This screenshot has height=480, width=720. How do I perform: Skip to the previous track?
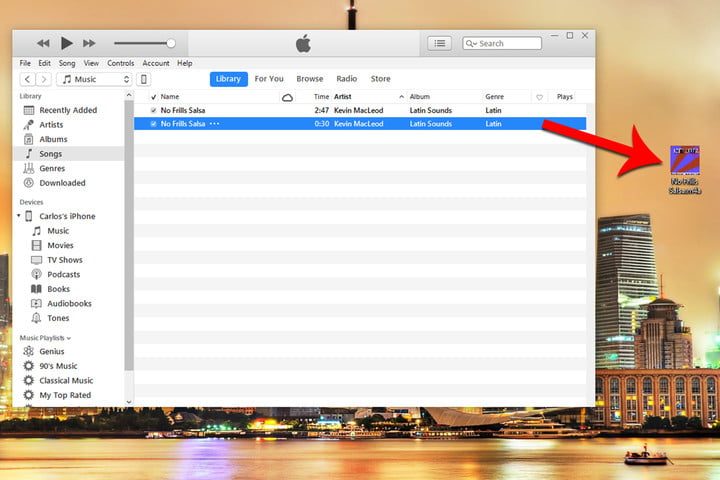click(x=43, y=43)
